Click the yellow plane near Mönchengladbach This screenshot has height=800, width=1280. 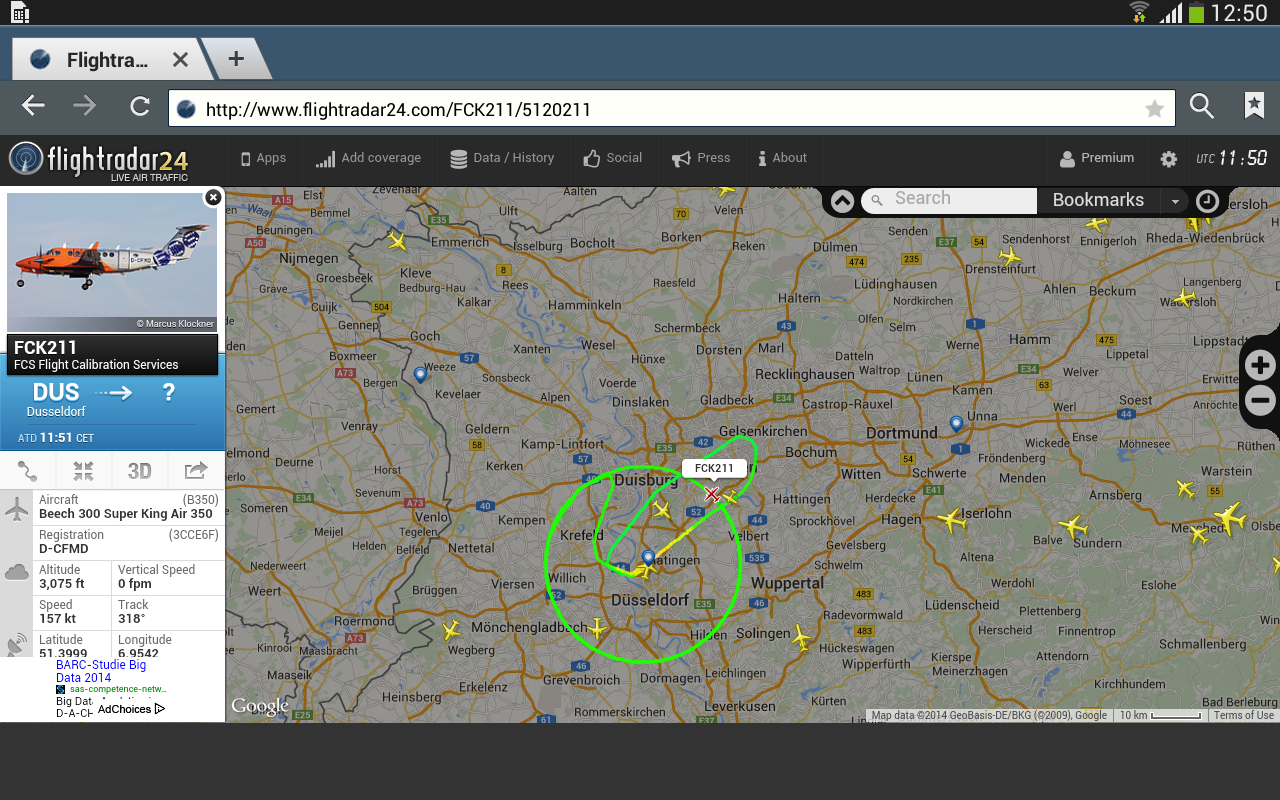(597, 629)
